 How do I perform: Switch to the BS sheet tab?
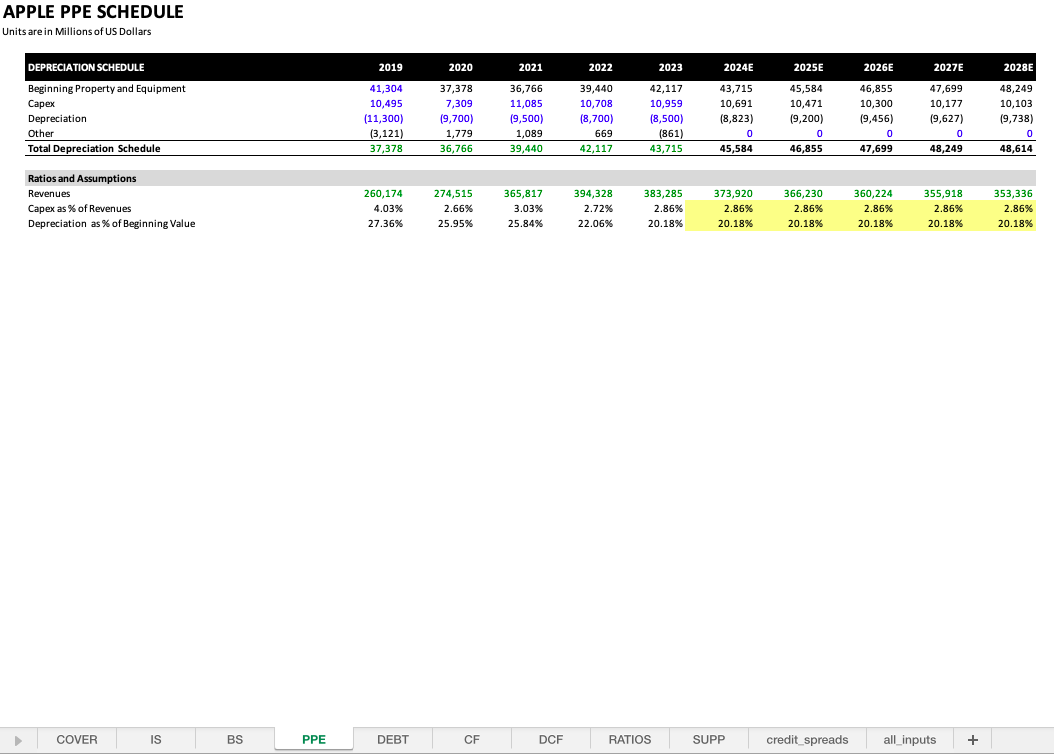pyautogui.click(x=235, y=739)
